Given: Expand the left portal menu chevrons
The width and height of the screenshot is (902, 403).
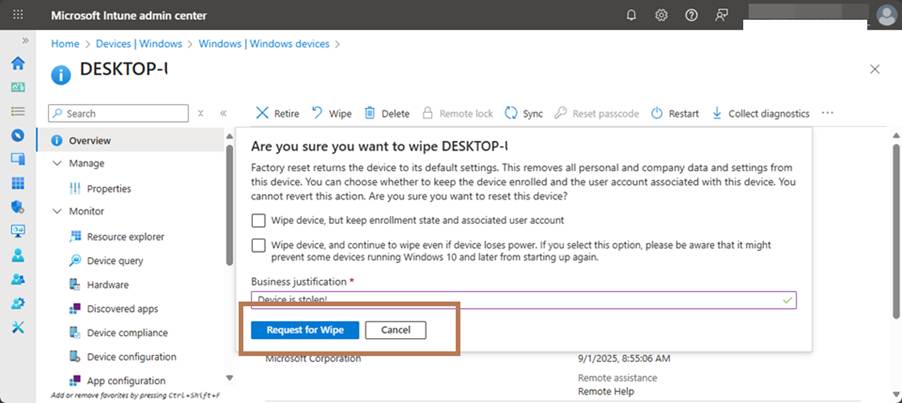Looking at the screenshot, I should (x=17, y=40).
